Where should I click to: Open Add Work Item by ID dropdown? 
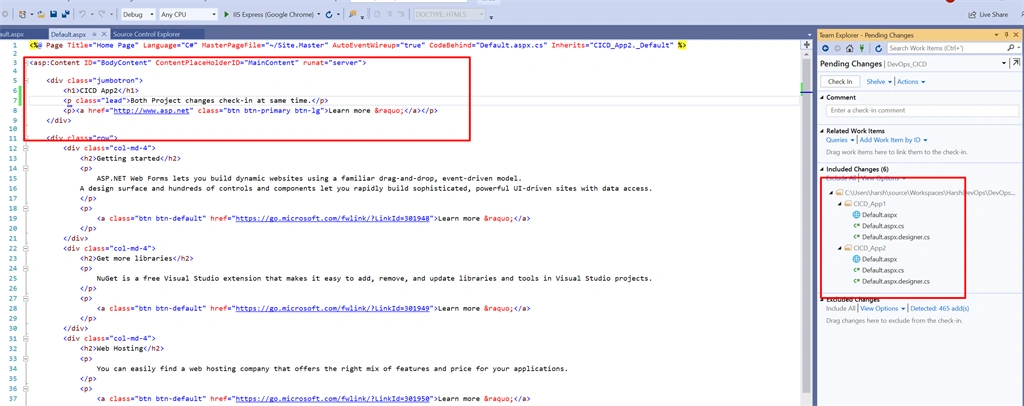(x=893, y=140)
